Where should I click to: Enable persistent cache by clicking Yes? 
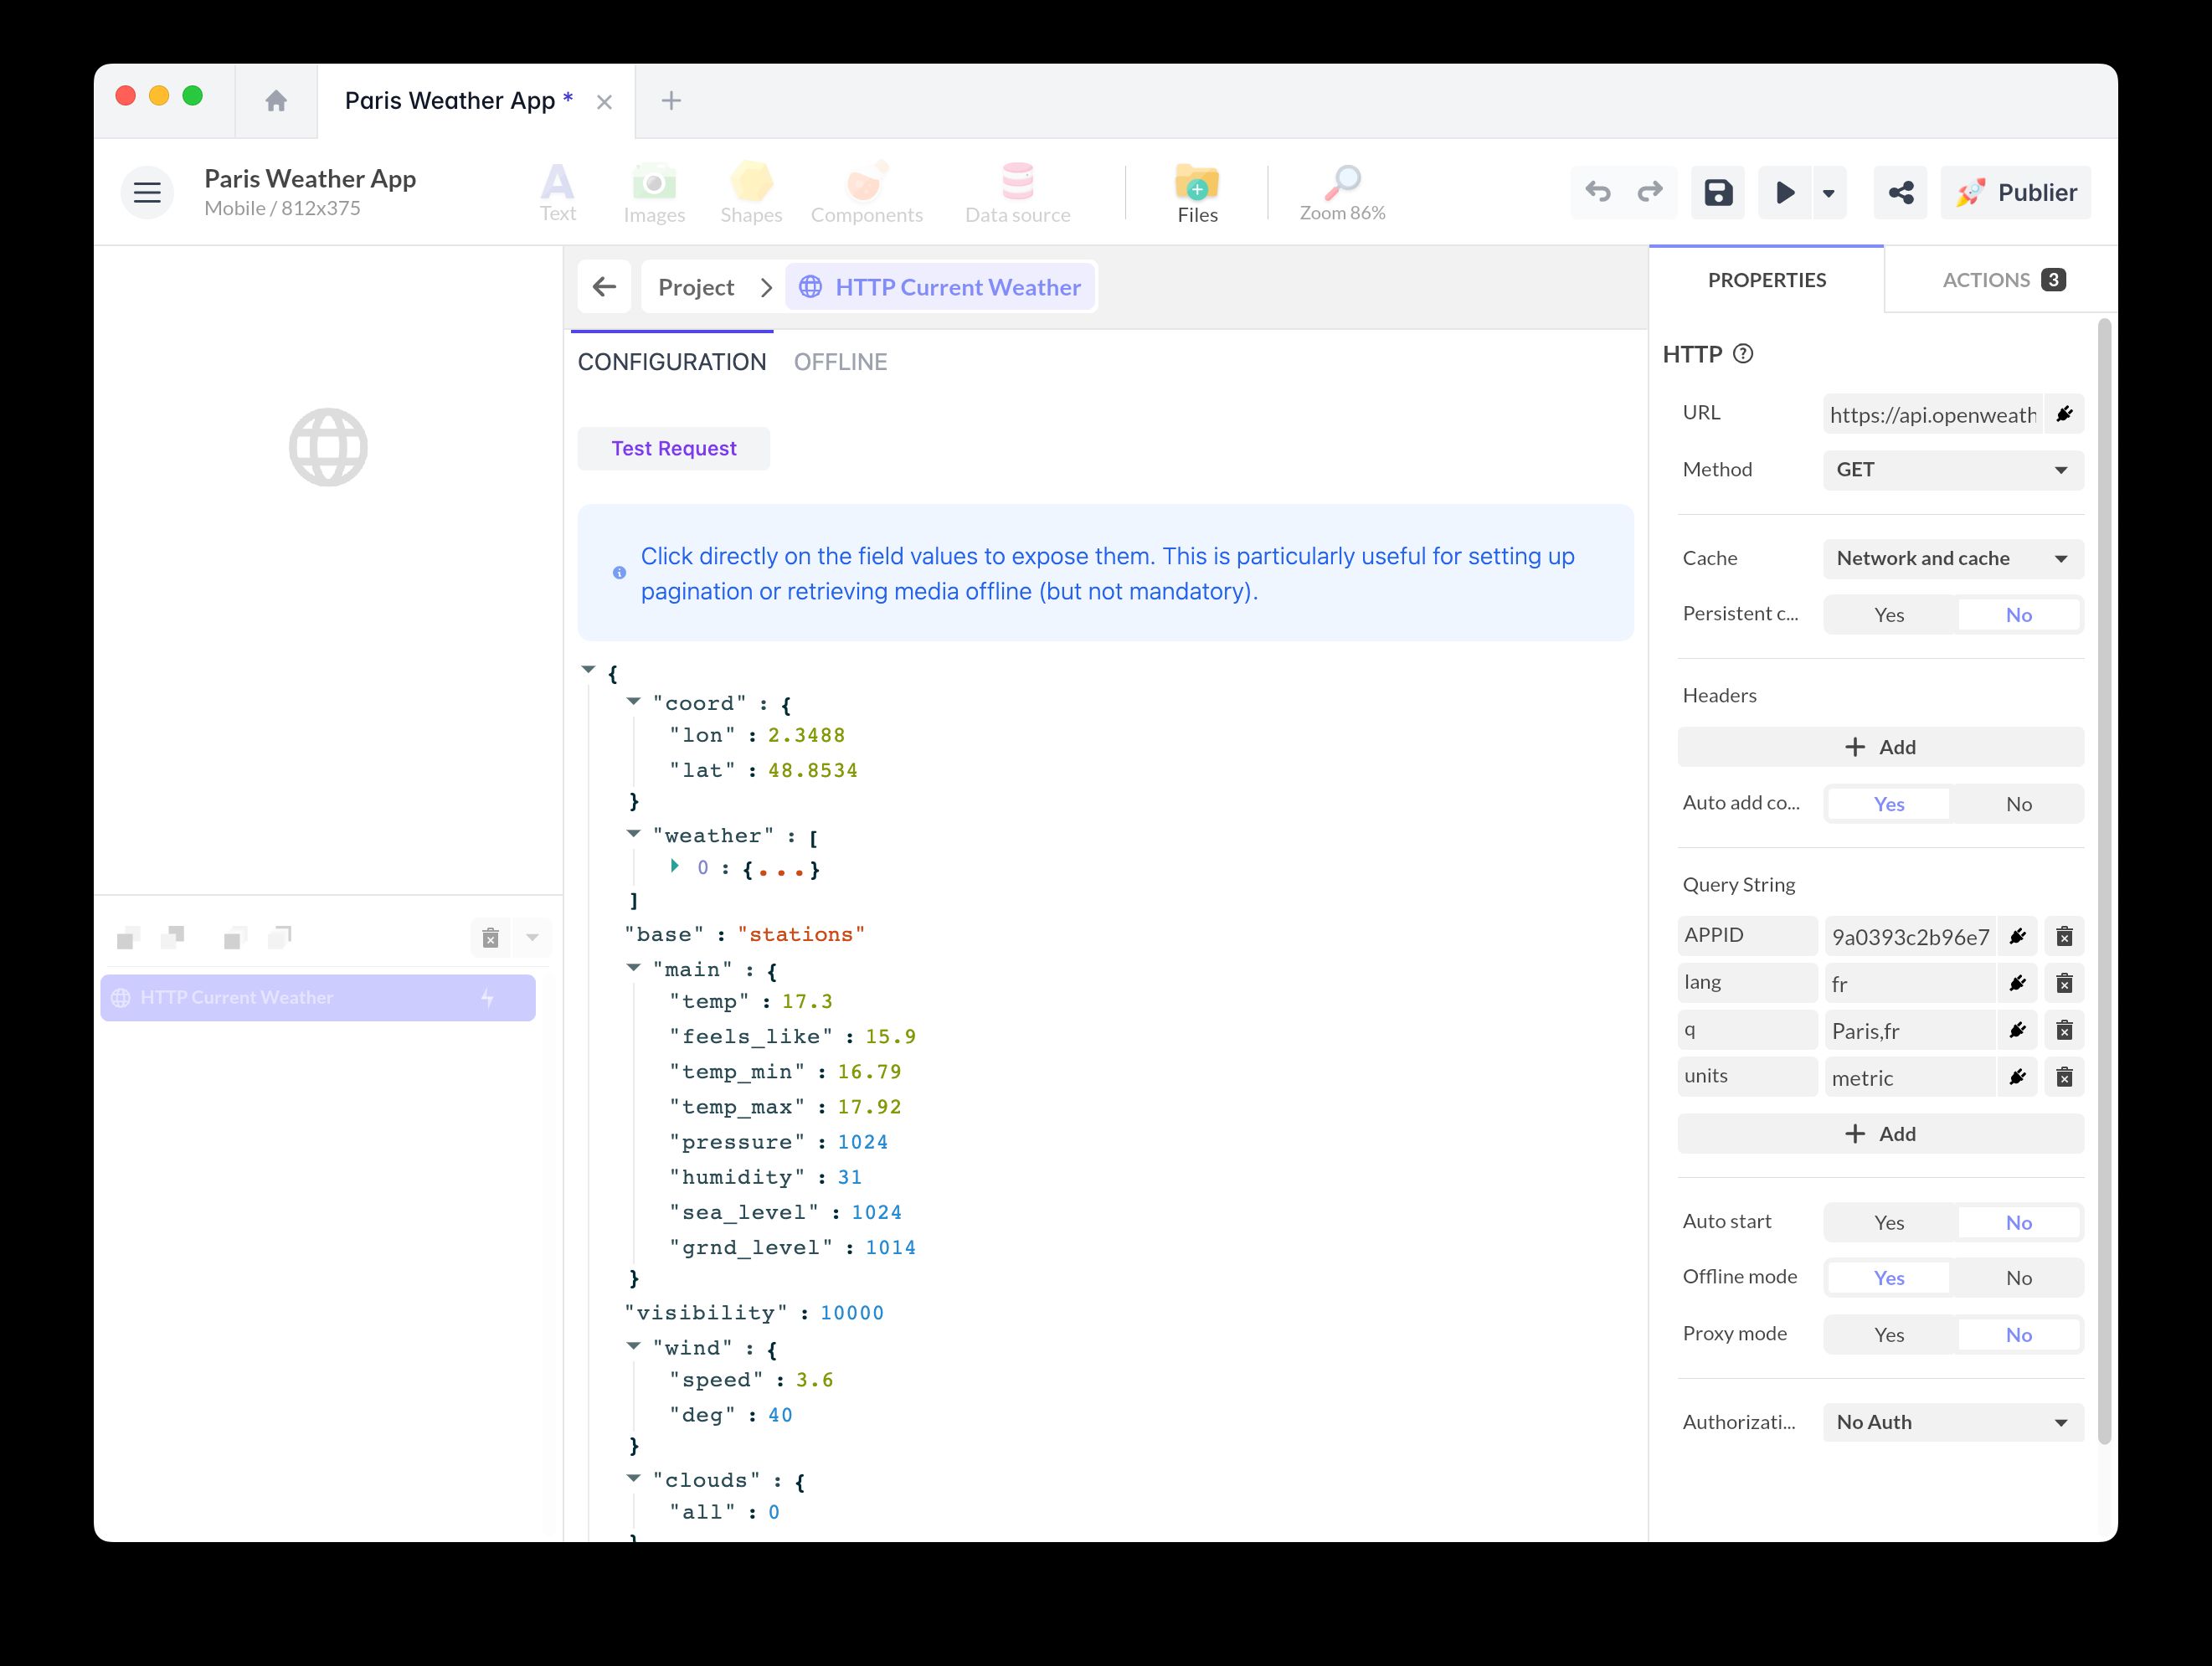point(1888,614)
